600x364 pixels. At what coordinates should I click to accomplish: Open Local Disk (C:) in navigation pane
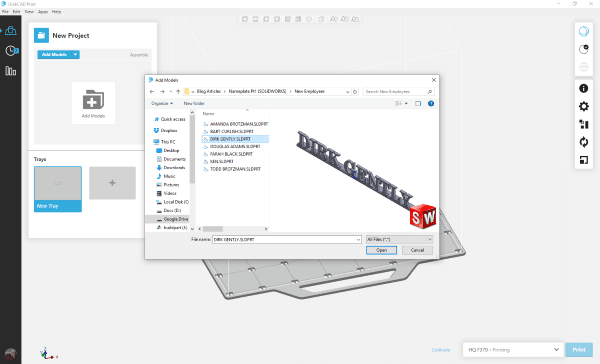pos(172,202)
